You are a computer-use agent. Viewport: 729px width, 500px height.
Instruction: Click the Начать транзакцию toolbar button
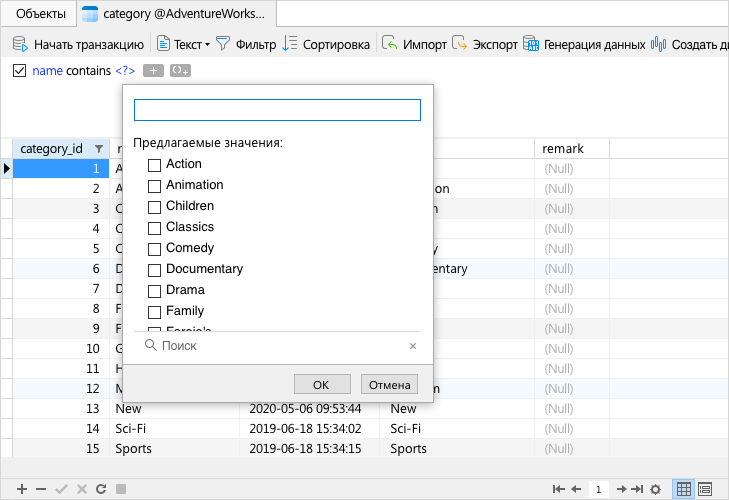pyautogui.click(x=78, y=44)
